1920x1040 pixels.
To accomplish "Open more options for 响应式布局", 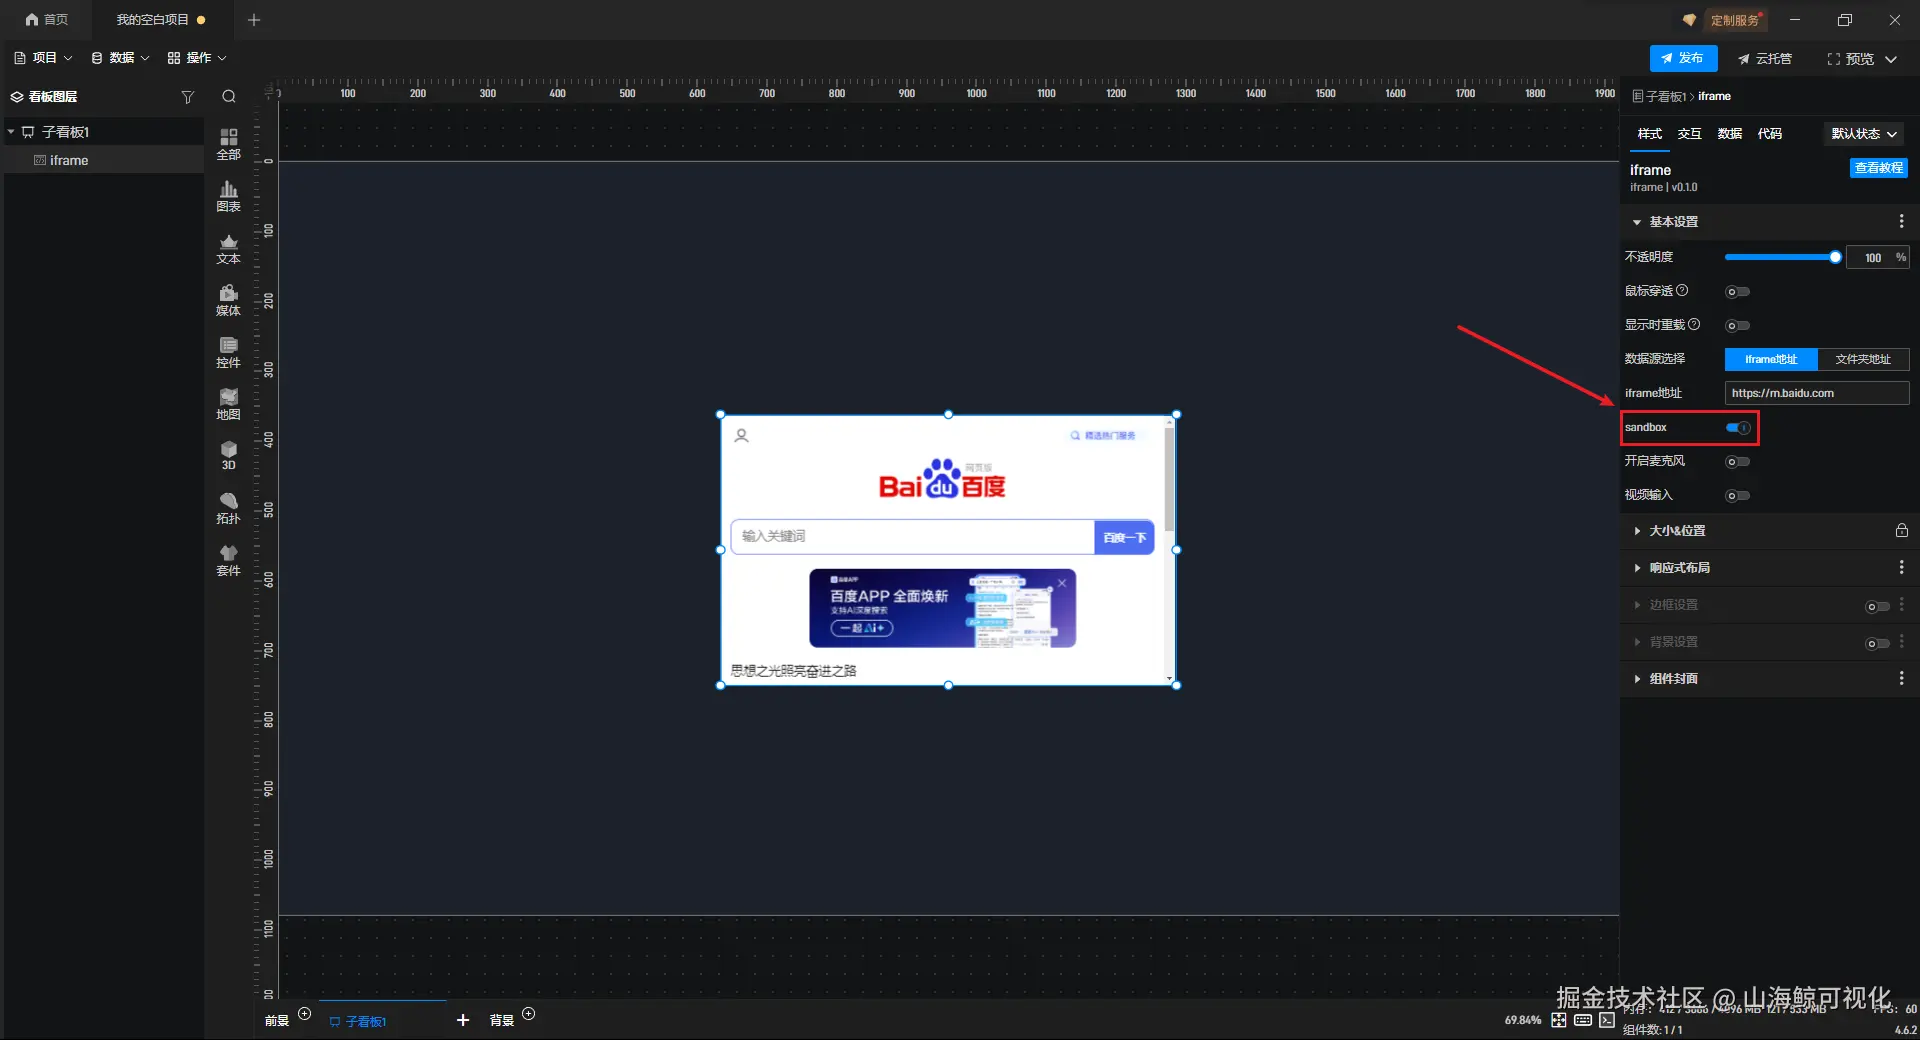I will pos(1901,567).
